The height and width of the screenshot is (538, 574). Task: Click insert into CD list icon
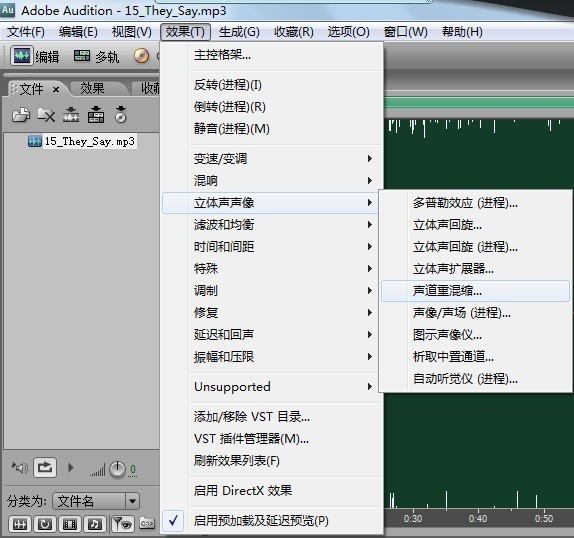click(x=121, y=115)
